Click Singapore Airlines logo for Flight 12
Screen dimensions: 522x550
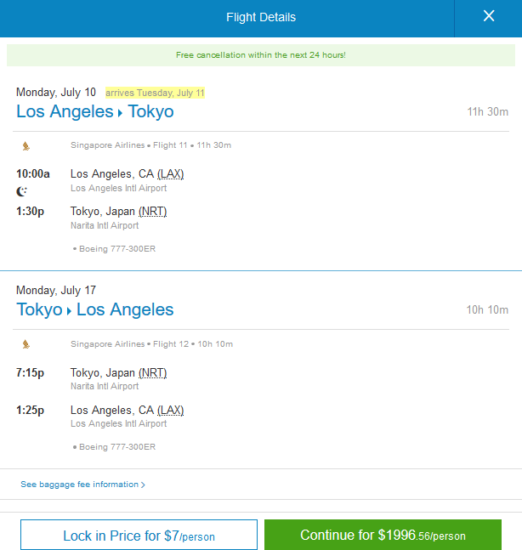(x=26, y=344)
